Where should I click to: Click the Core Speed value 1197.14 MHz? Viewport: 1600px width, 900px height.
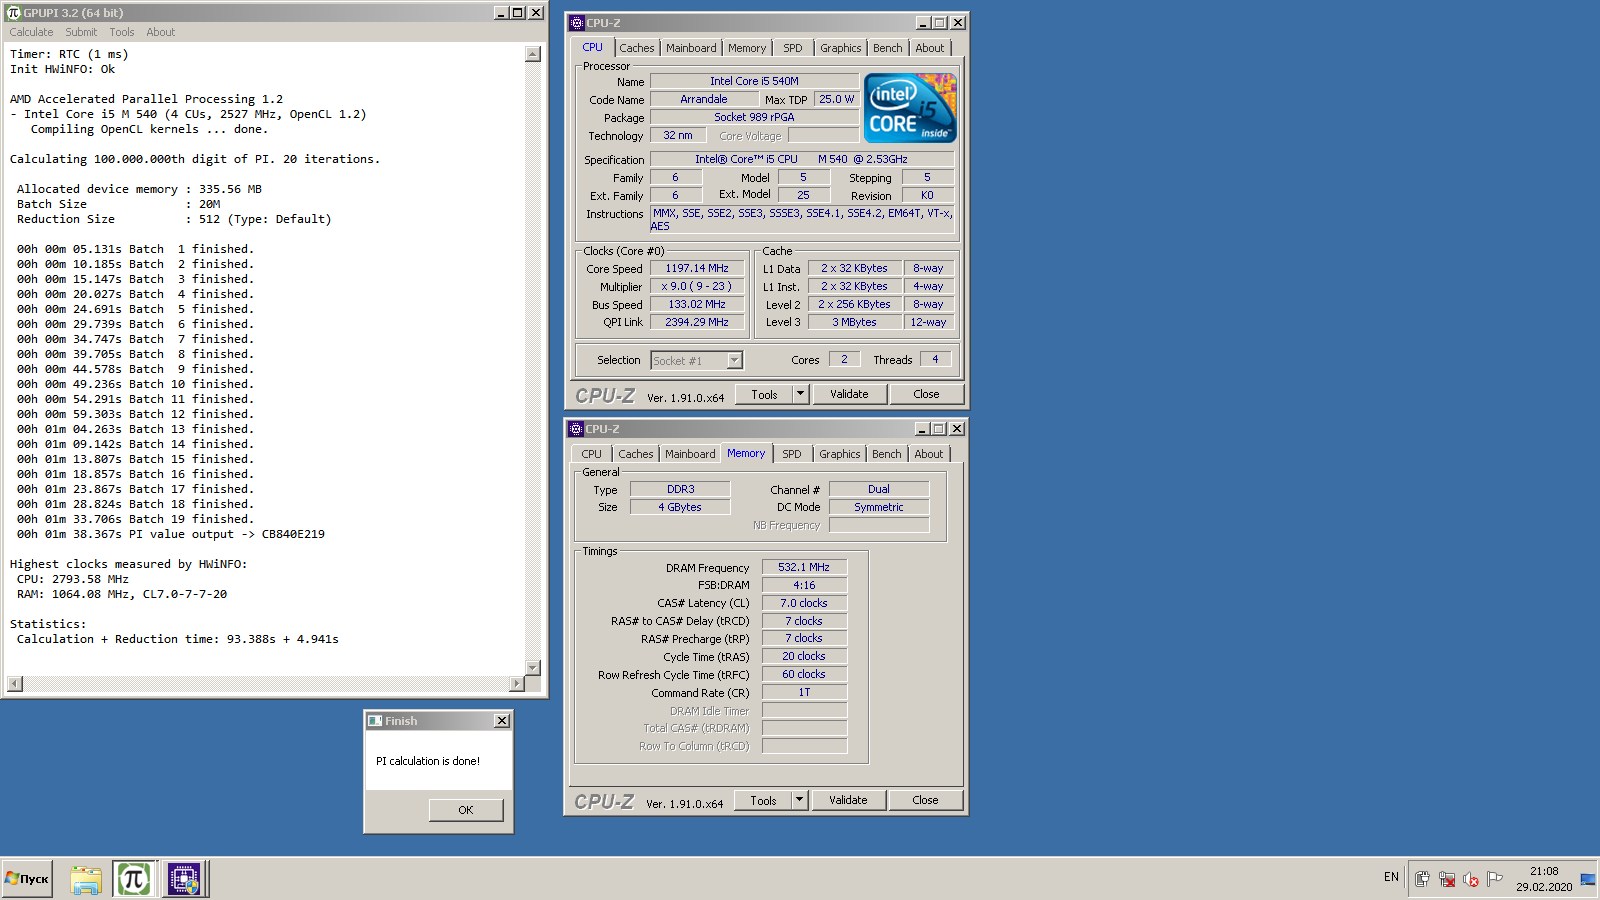tap(697, 268)
